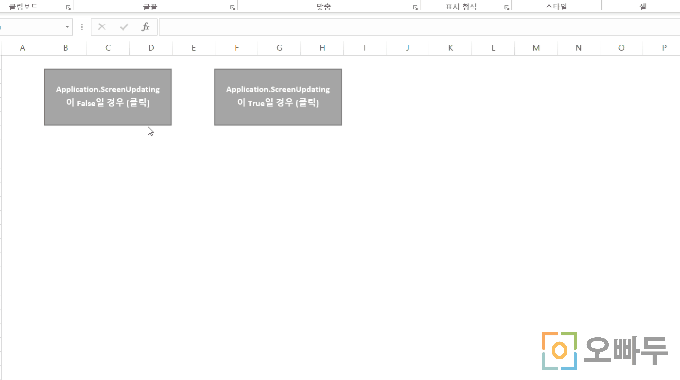Select column I header
The image size is (680, 380).
coord(365,48)
